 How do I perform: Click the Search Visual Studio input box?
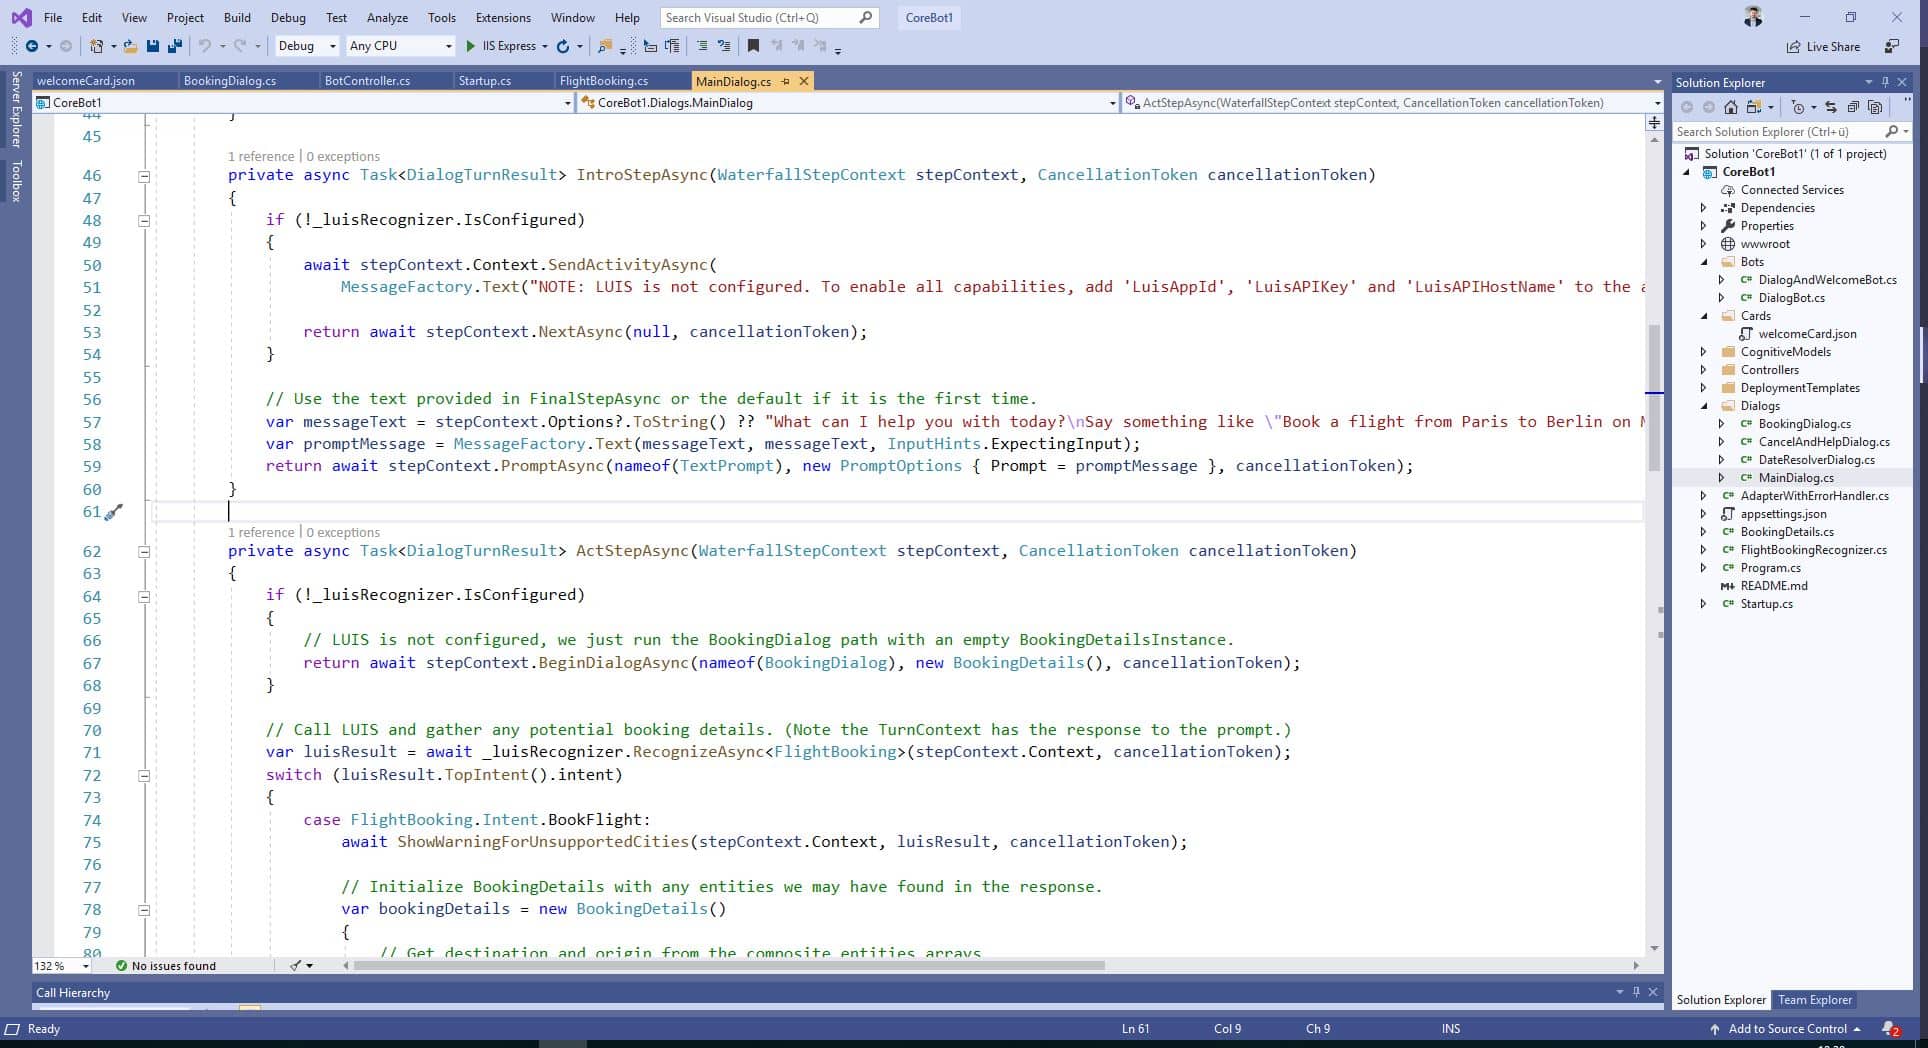770,17
